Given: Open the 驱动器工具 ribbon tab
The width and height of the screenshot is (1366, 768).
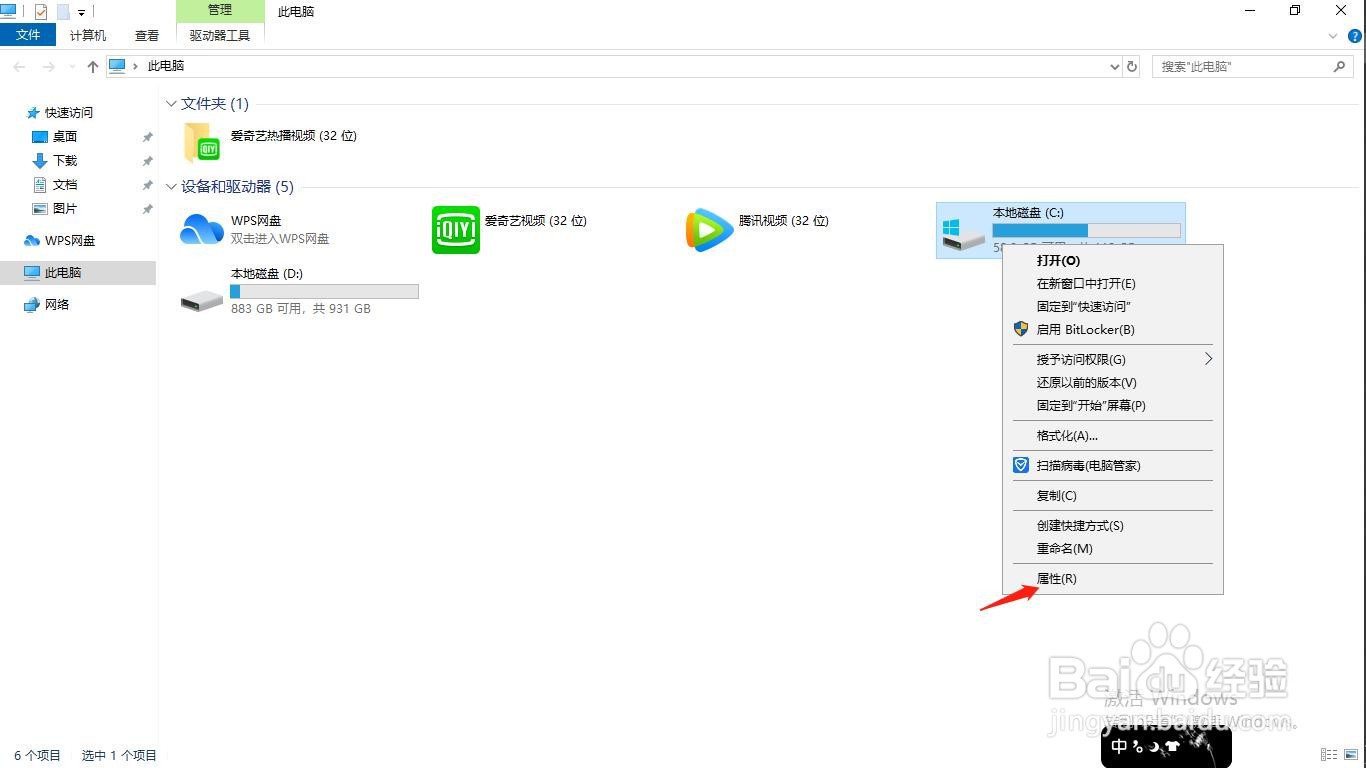Looking at the screenshot, I should pos(220,35).
